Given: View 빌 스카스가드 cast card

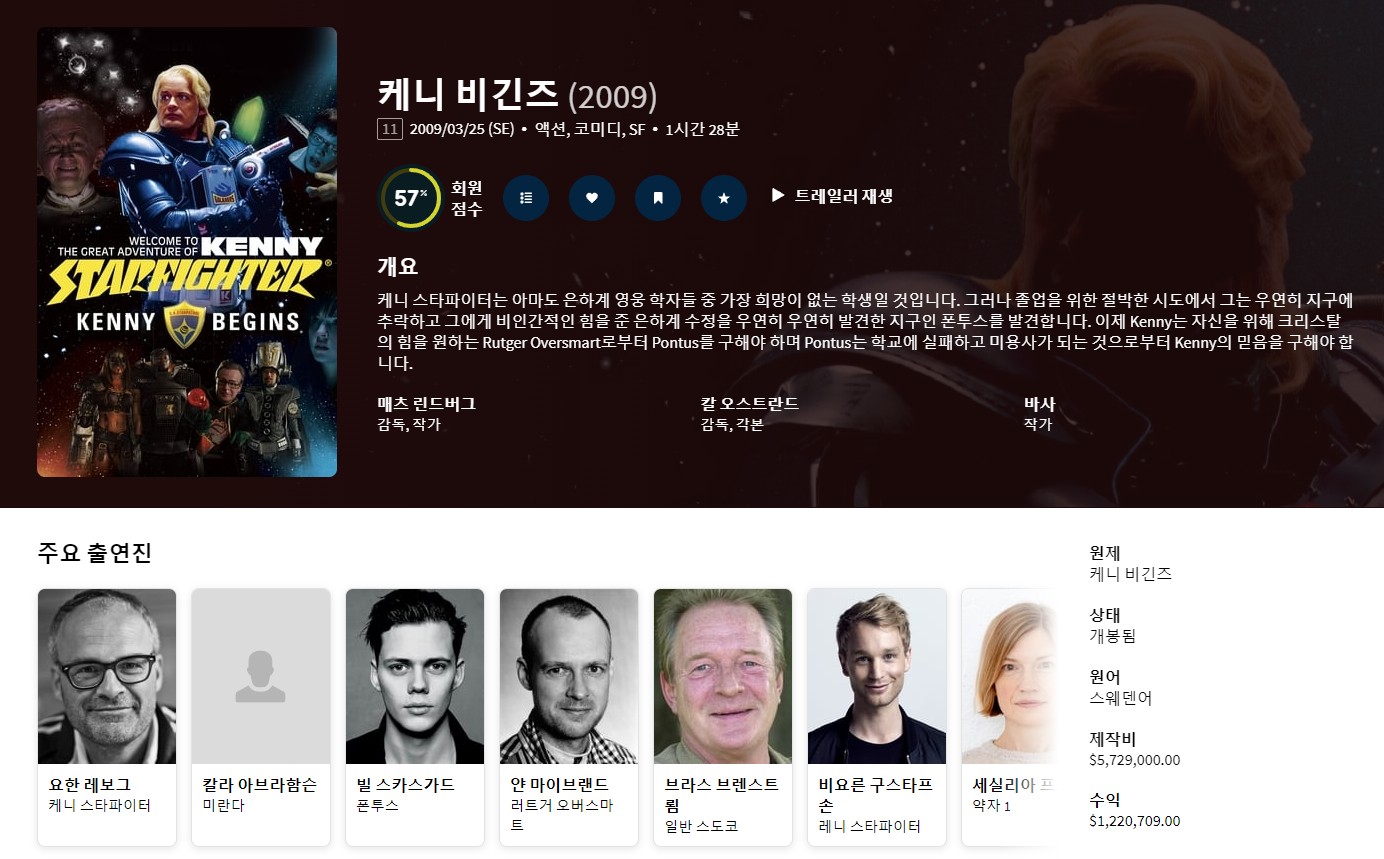Looking at the screenshot, I should coord(415,717).
